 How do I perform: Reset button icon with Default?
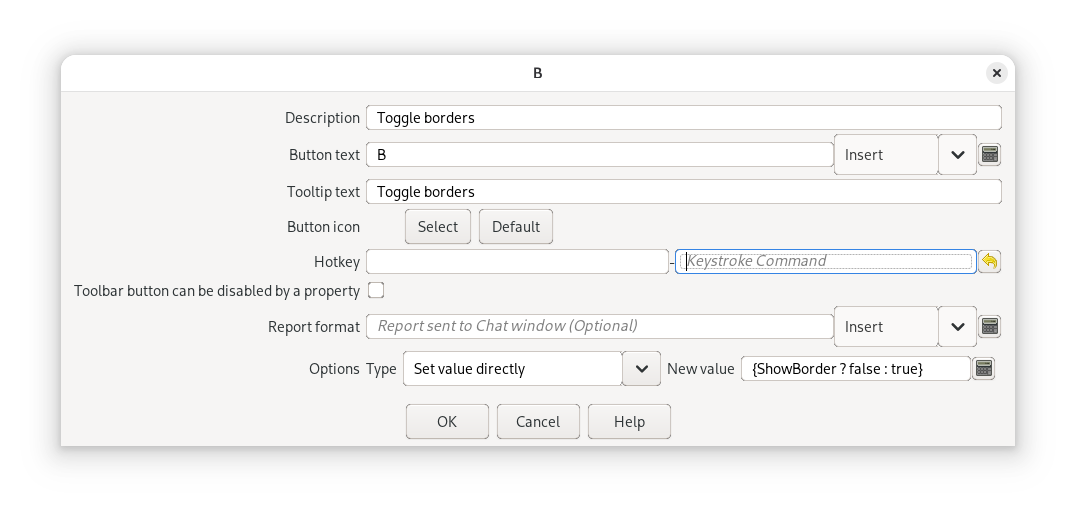pyautogui.click(x=516, y=227)
